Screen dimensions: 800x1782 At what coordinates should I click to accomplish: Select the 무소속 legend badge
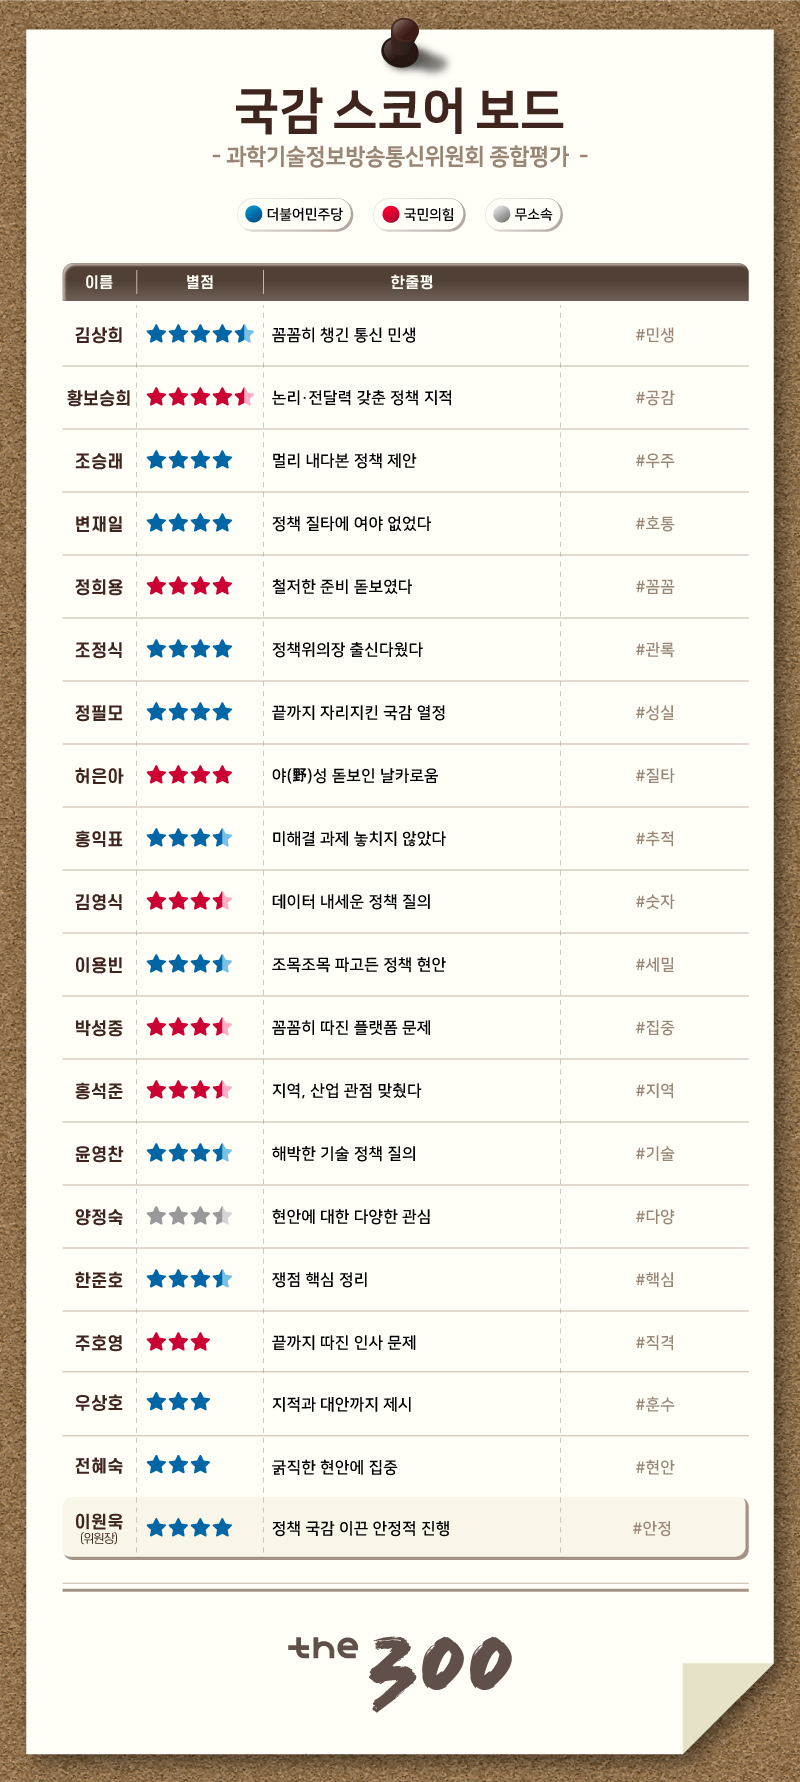[x=523, y=214]
